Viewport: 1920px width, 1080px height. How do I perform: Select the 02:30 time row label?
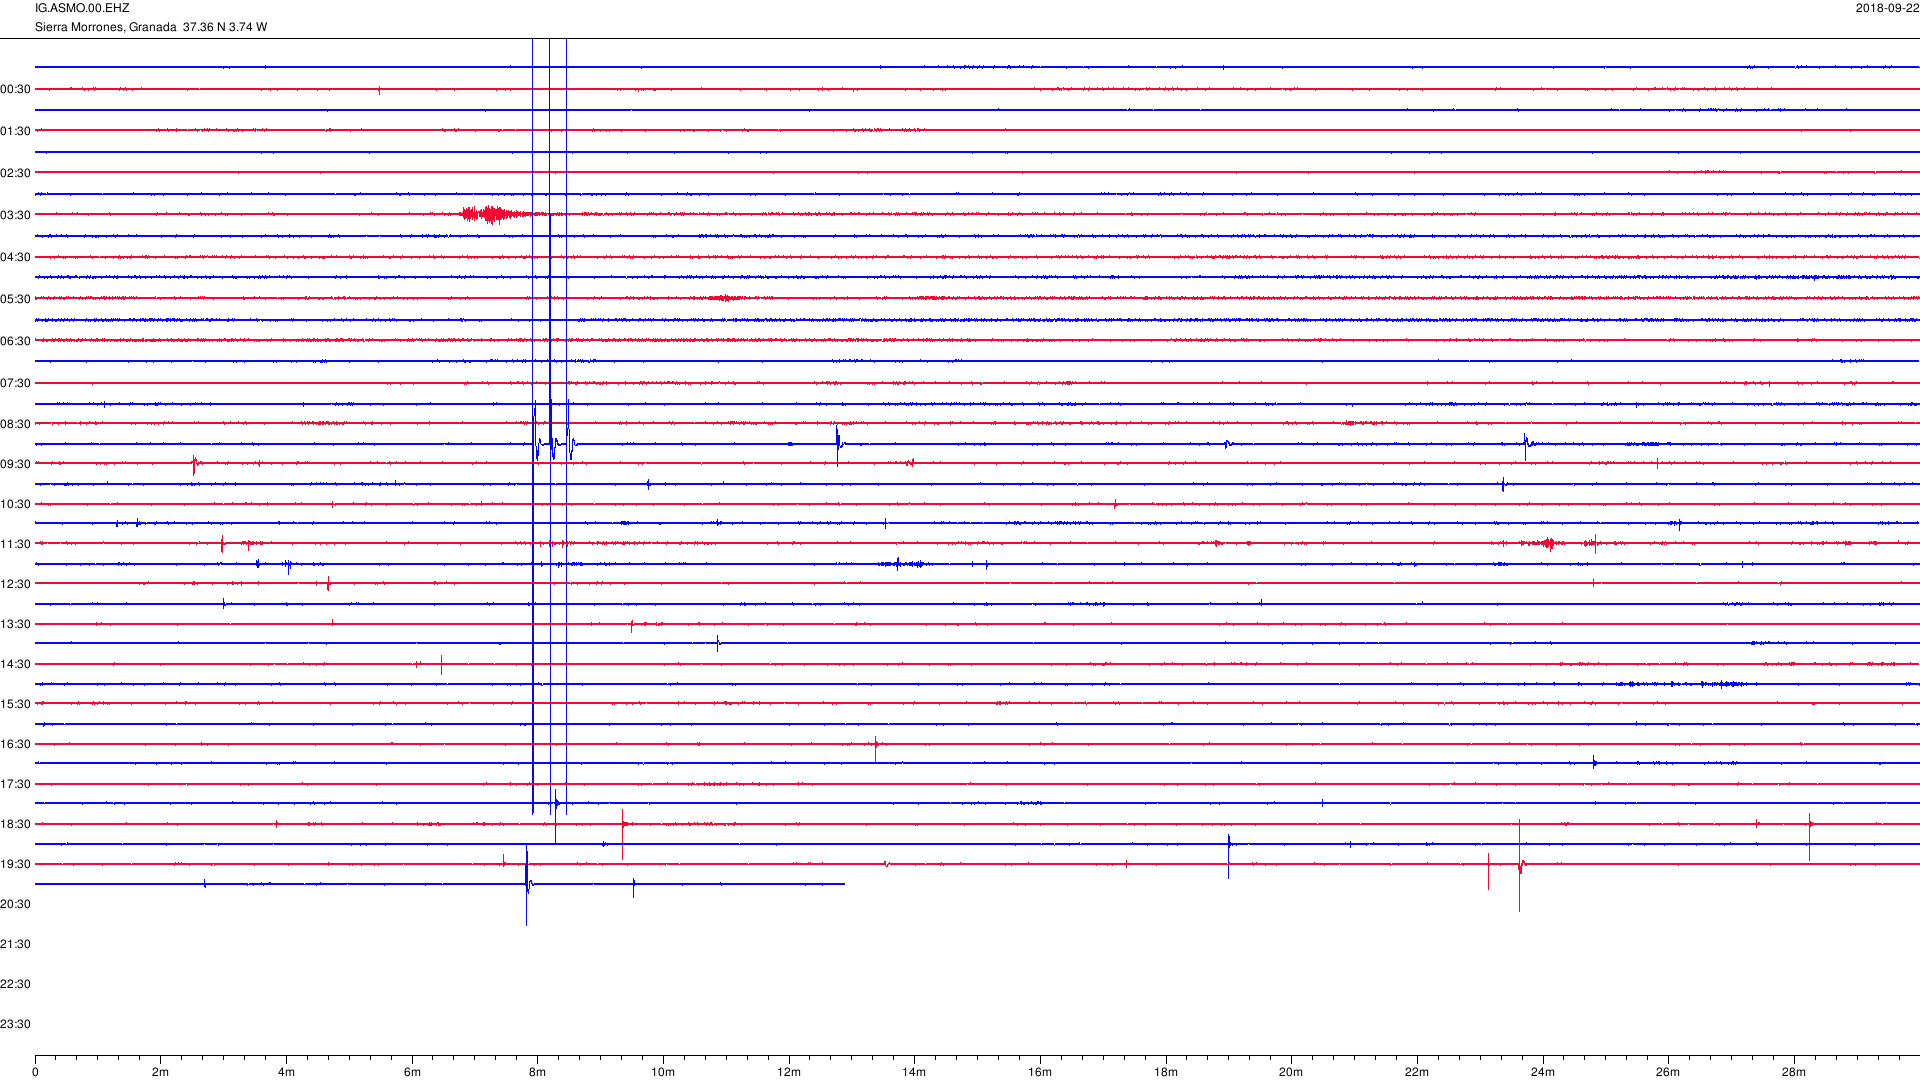(x=16, y=173)
